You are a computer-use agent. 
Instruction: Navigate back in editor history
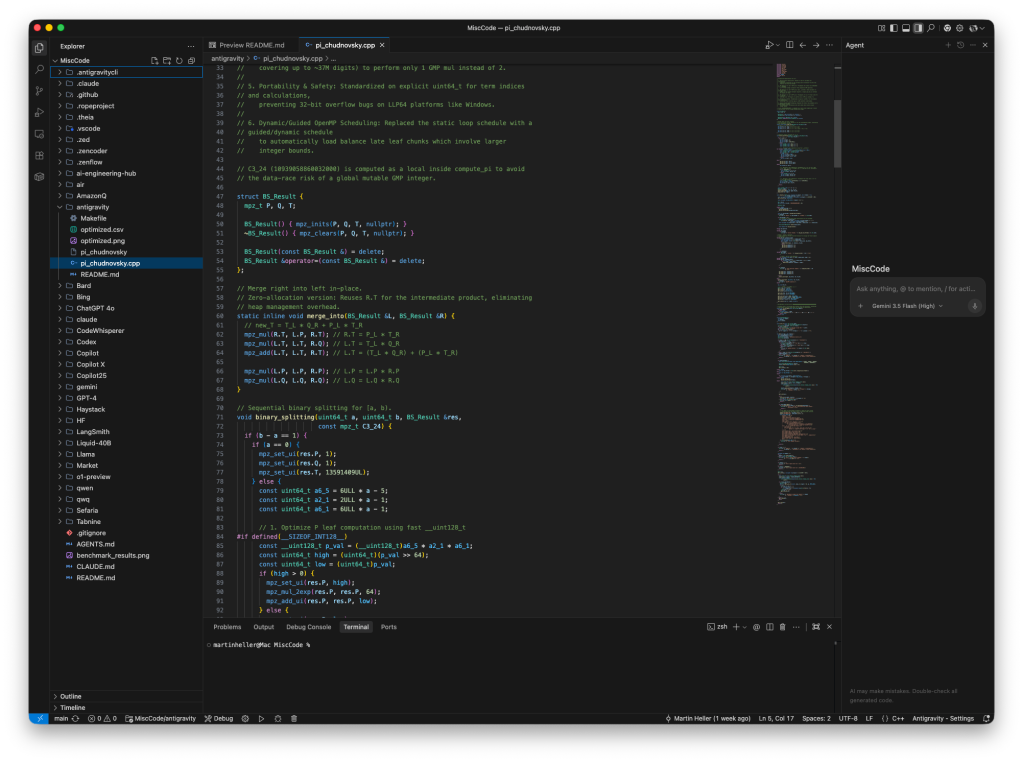(x=802, y=45)
